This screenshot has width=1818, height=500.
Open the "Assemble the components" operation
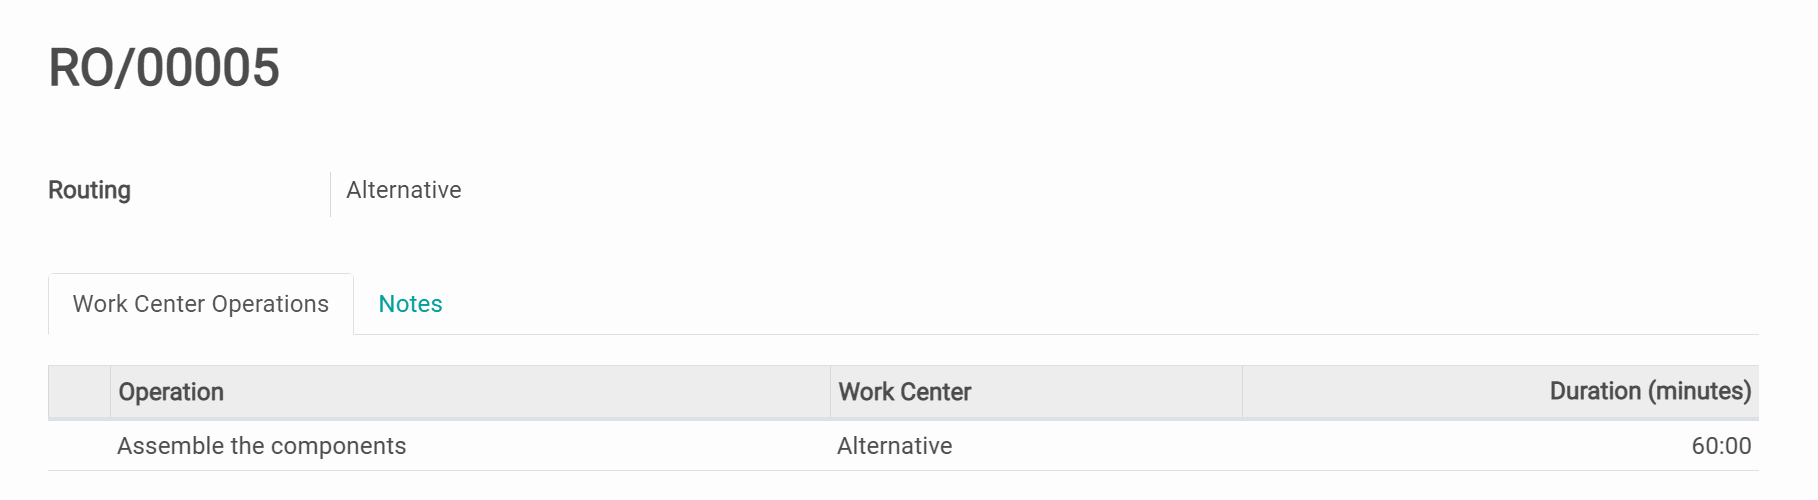[x=261, y=446]
